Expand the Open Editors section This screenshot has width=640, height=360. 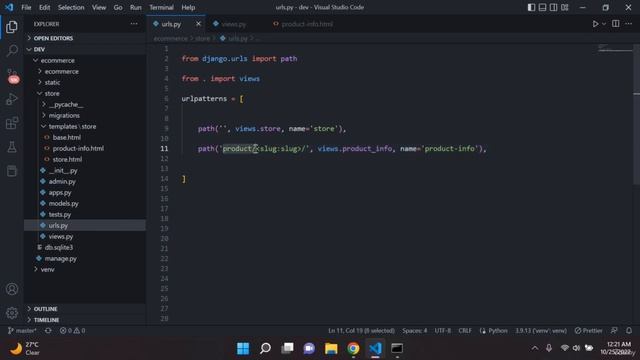(85, 38)
